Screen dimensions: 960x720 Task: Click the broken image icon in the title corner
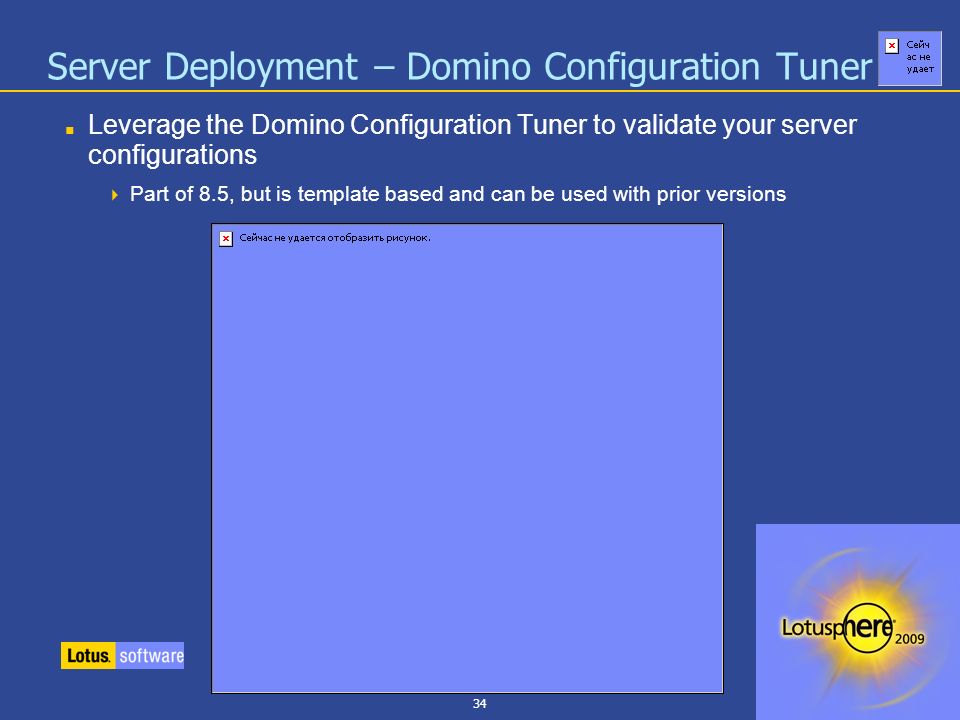892,46
